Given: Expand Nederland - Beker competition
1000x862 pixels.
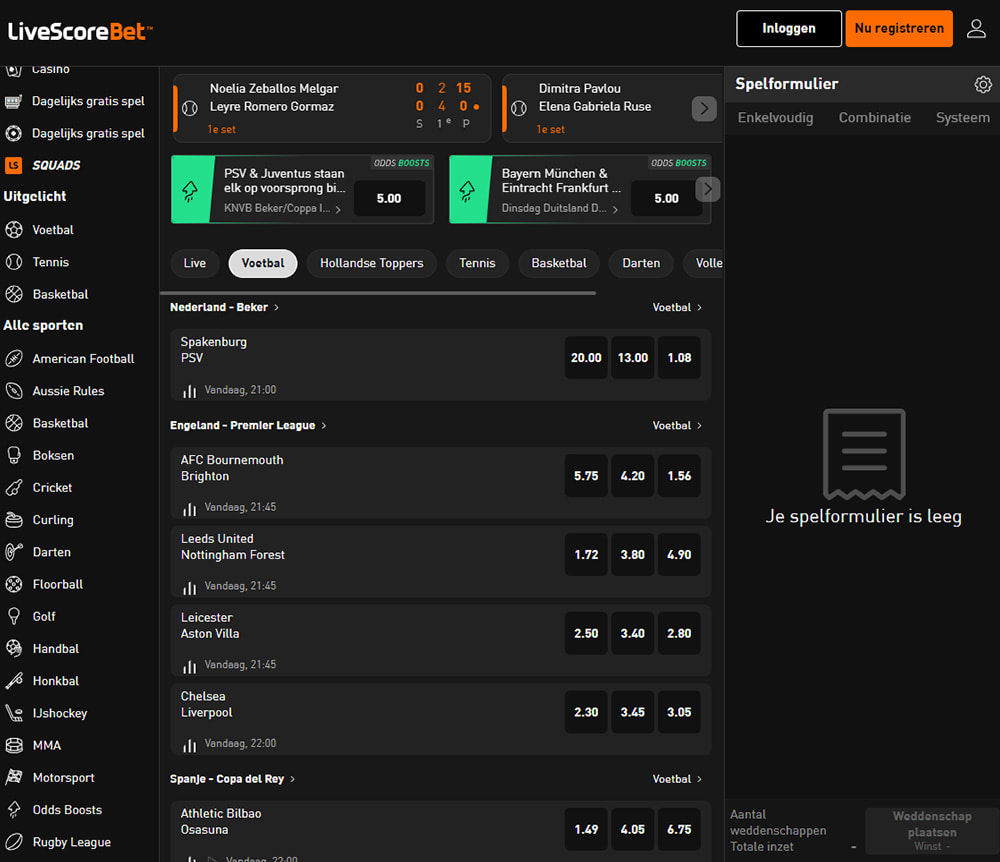Looking at the screenshot, I should 224,307.
